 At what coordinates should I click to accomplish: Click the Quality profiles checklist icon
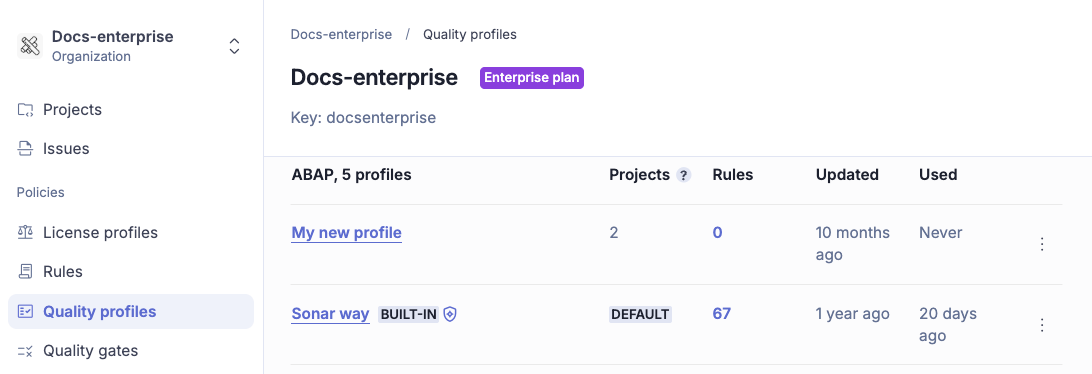(x=25, y=311)
